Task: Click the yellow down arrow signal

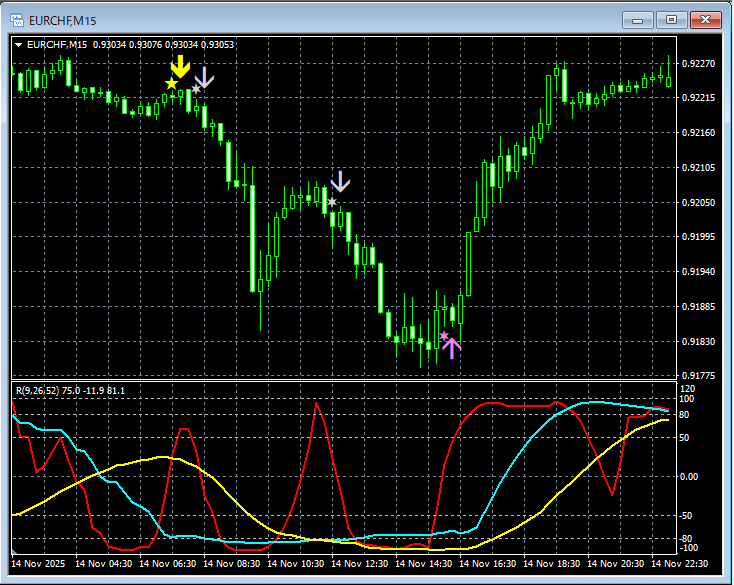Action: click(179, 66)
